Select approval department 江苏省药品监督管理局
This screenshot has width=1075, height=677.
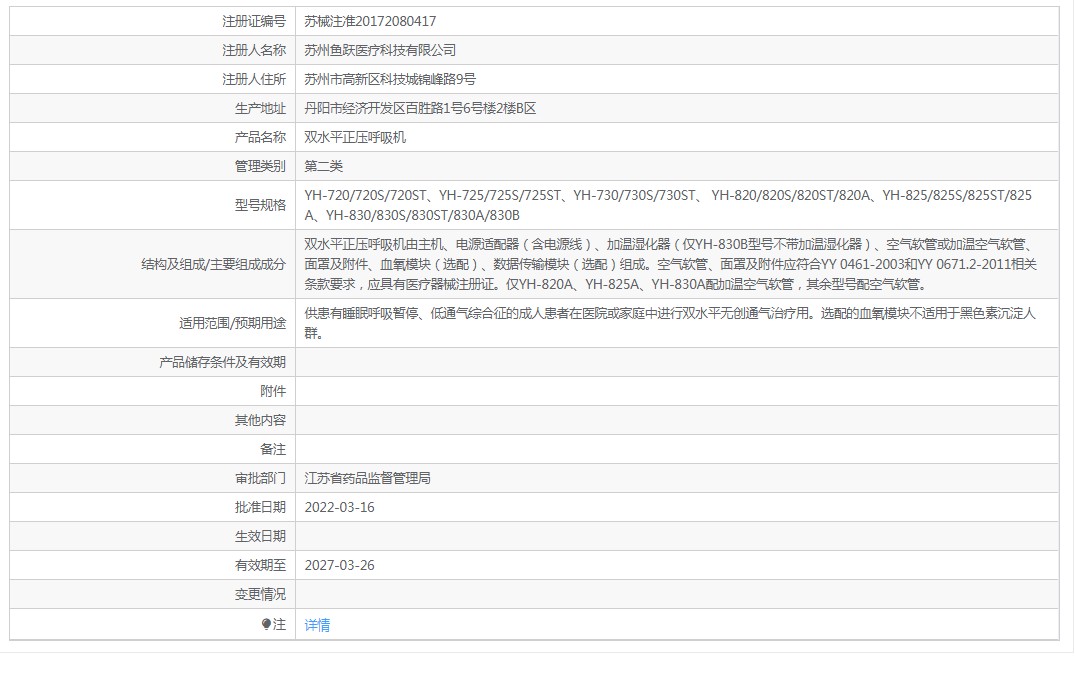tap(367, 478)
